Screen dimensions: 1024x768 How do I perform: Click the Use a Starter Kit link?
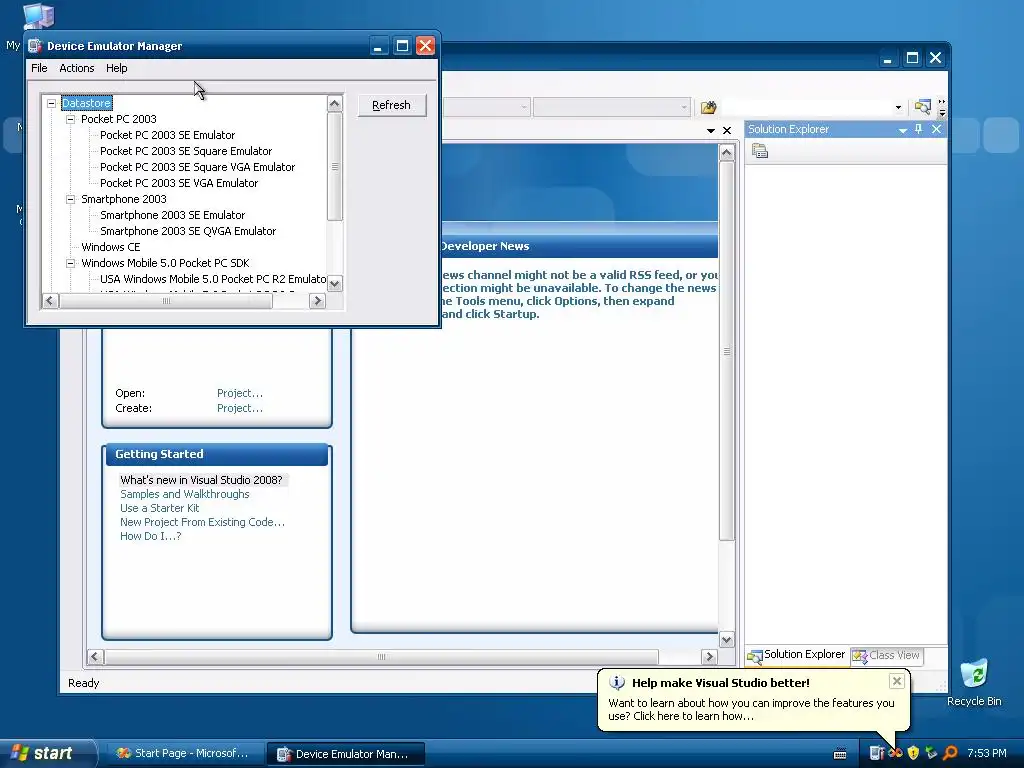coord(159,508)
